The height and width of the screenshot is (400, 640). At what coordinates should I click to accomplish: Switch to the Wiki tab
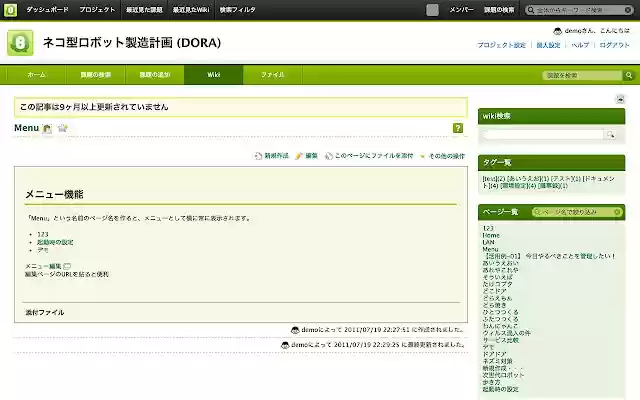214,75
